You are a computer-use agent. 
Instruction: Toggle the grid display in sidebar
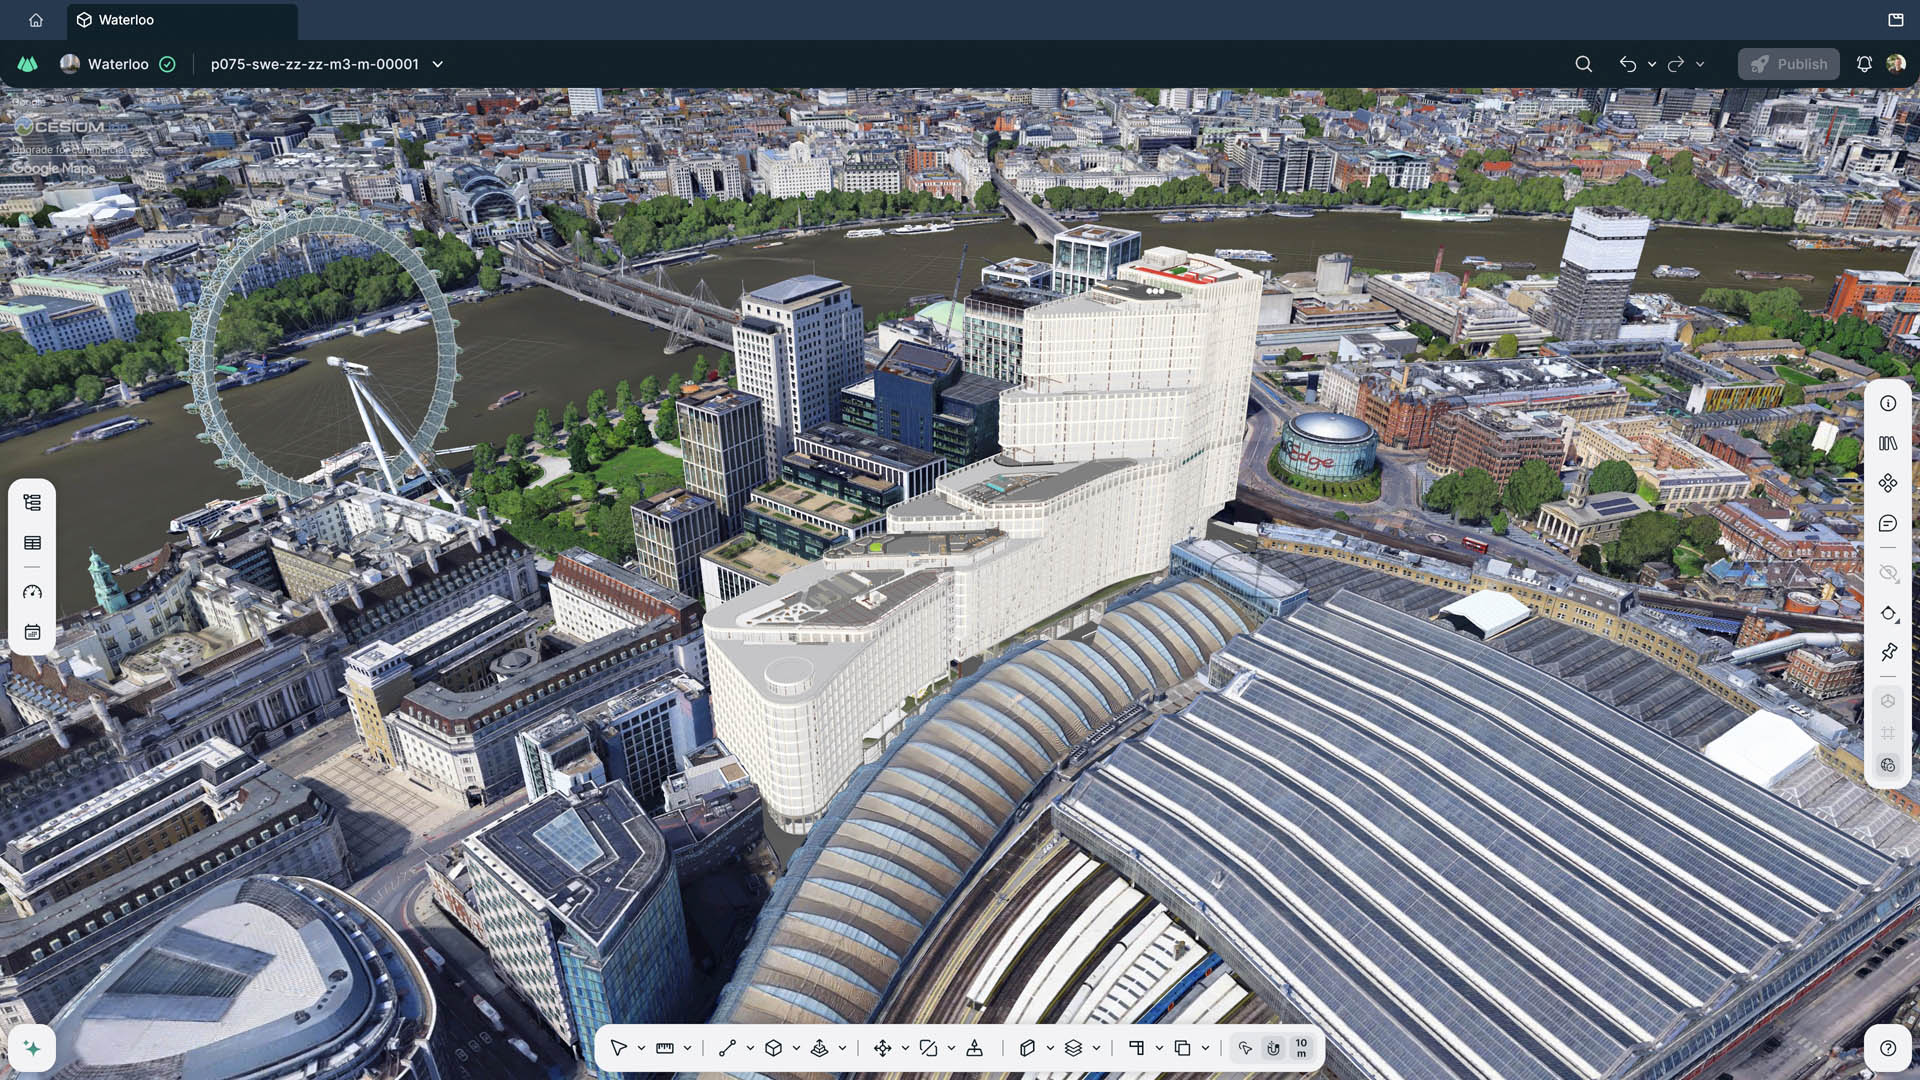[x=1888, y=733]
